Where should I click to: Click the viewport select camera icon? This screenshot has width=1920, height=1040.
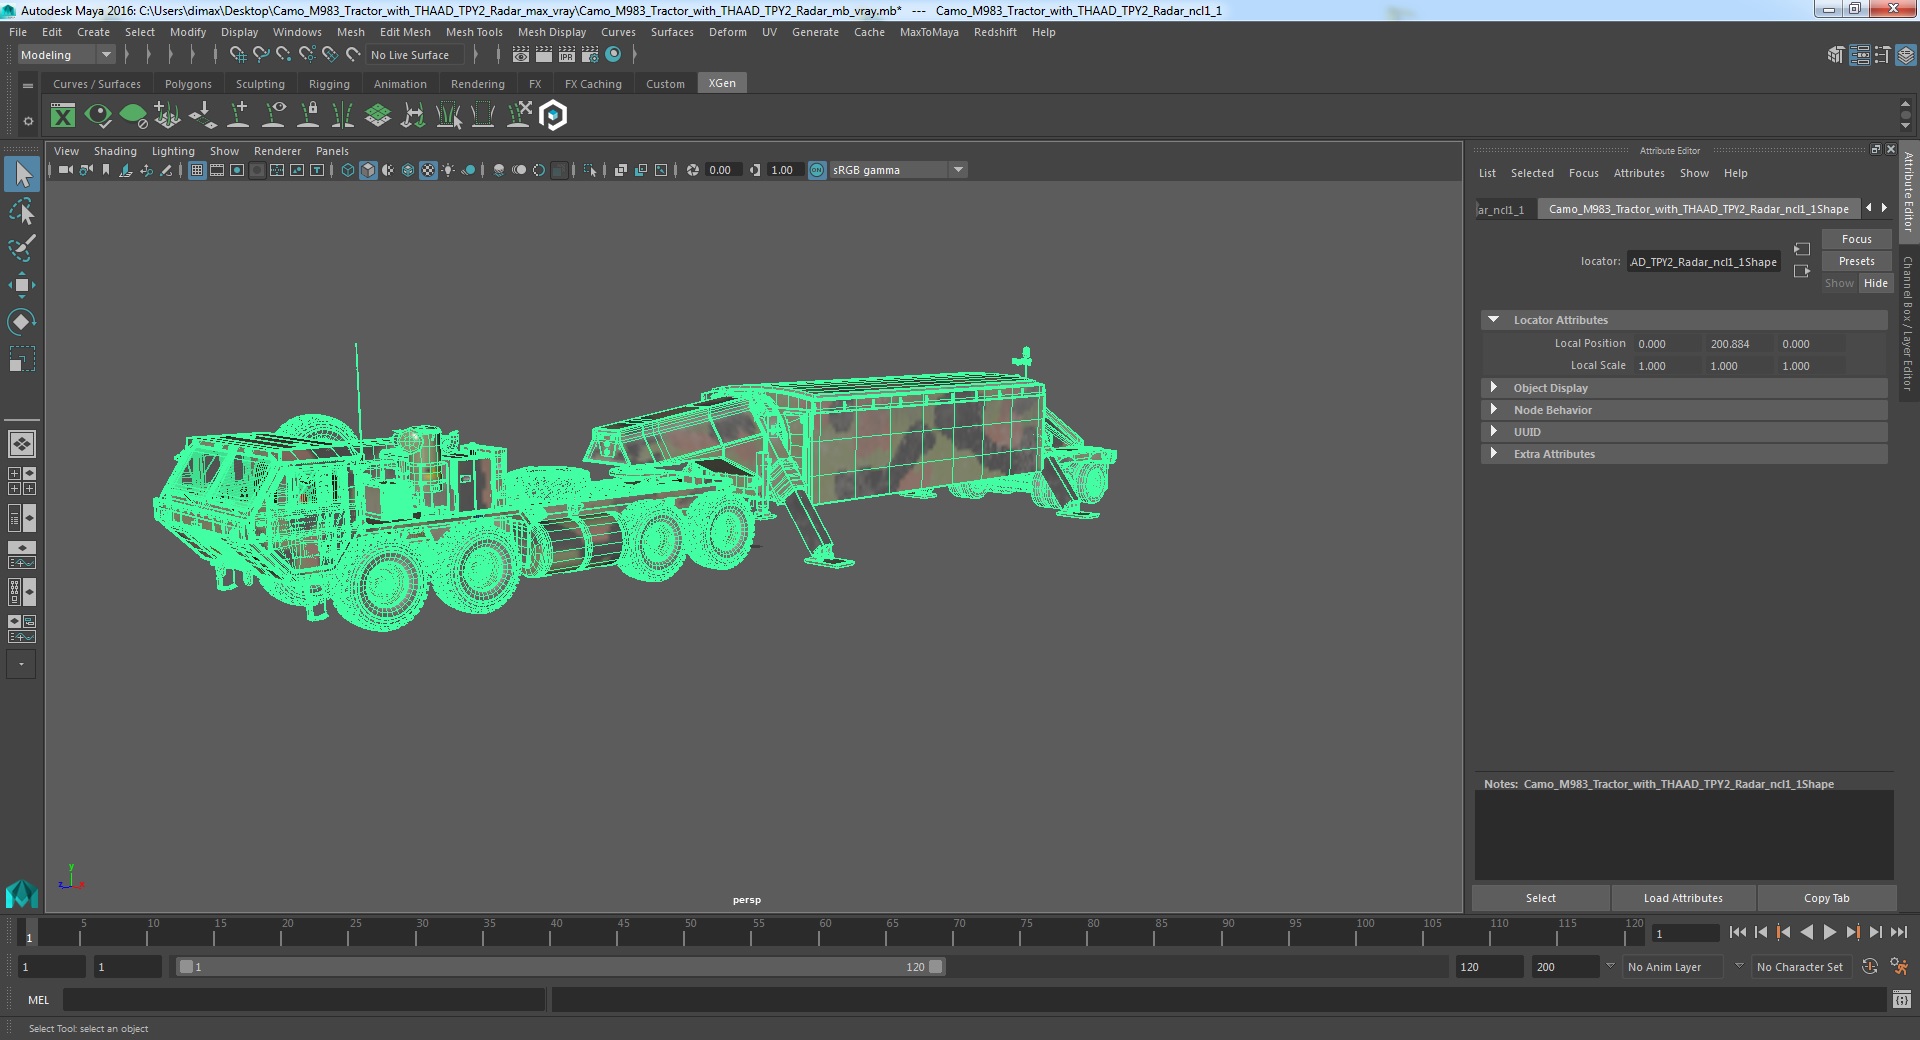point(65,170)
